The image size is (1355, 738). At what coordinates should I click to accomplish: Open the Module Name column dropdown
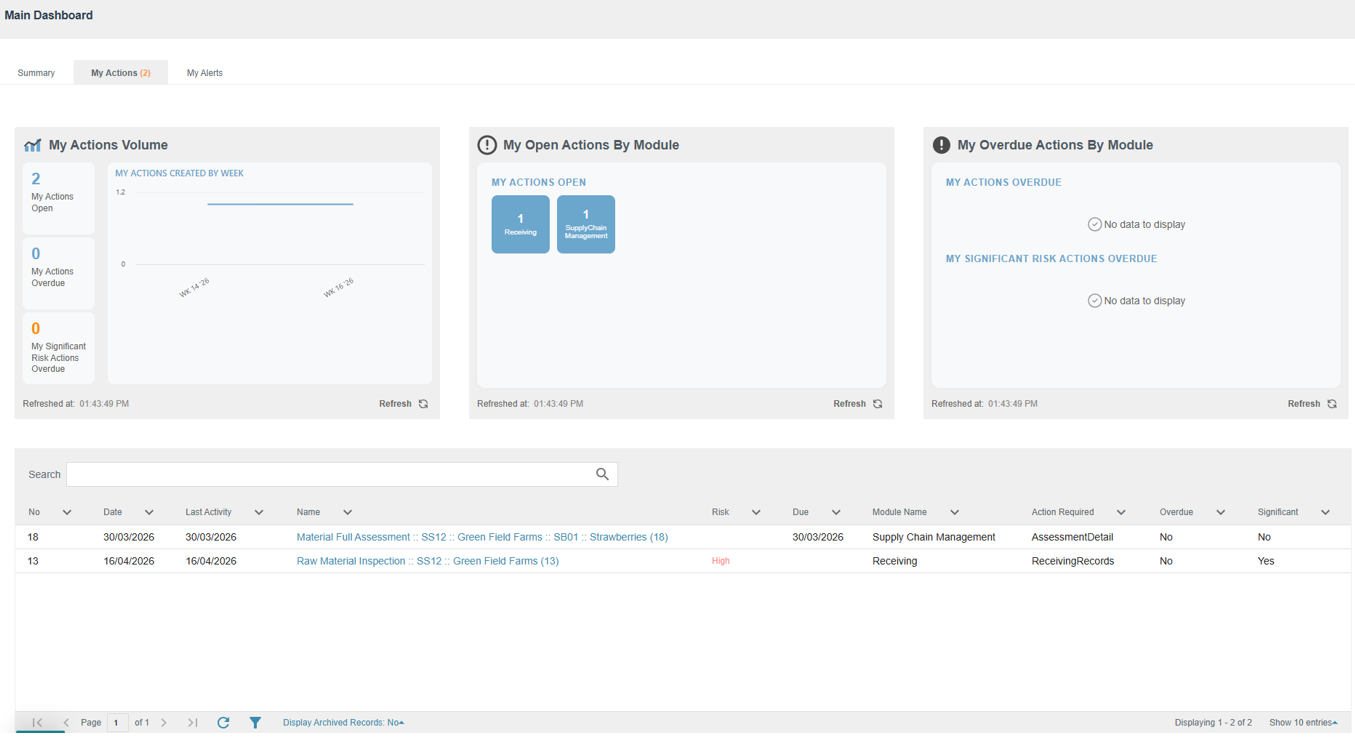(955, 512)
